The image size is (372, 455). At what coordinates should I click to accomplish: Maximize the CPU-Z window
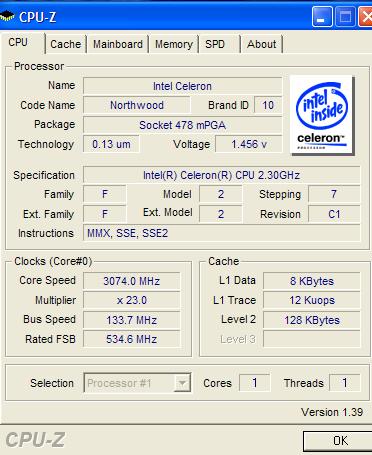(345, 17)
